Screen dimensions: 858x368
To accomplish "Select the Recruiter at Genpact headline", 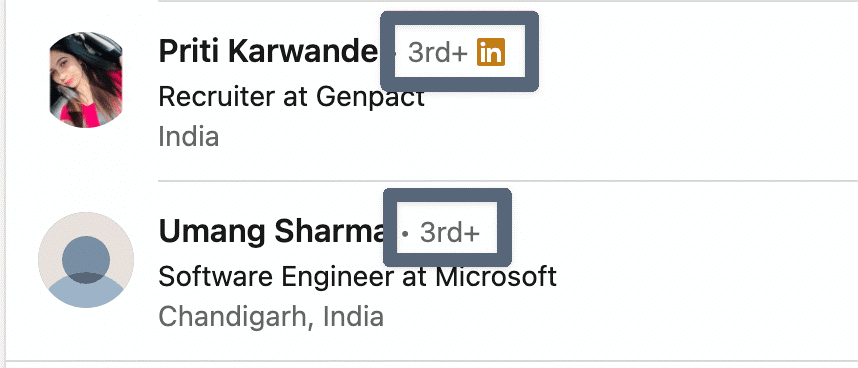I will [291, 97].
